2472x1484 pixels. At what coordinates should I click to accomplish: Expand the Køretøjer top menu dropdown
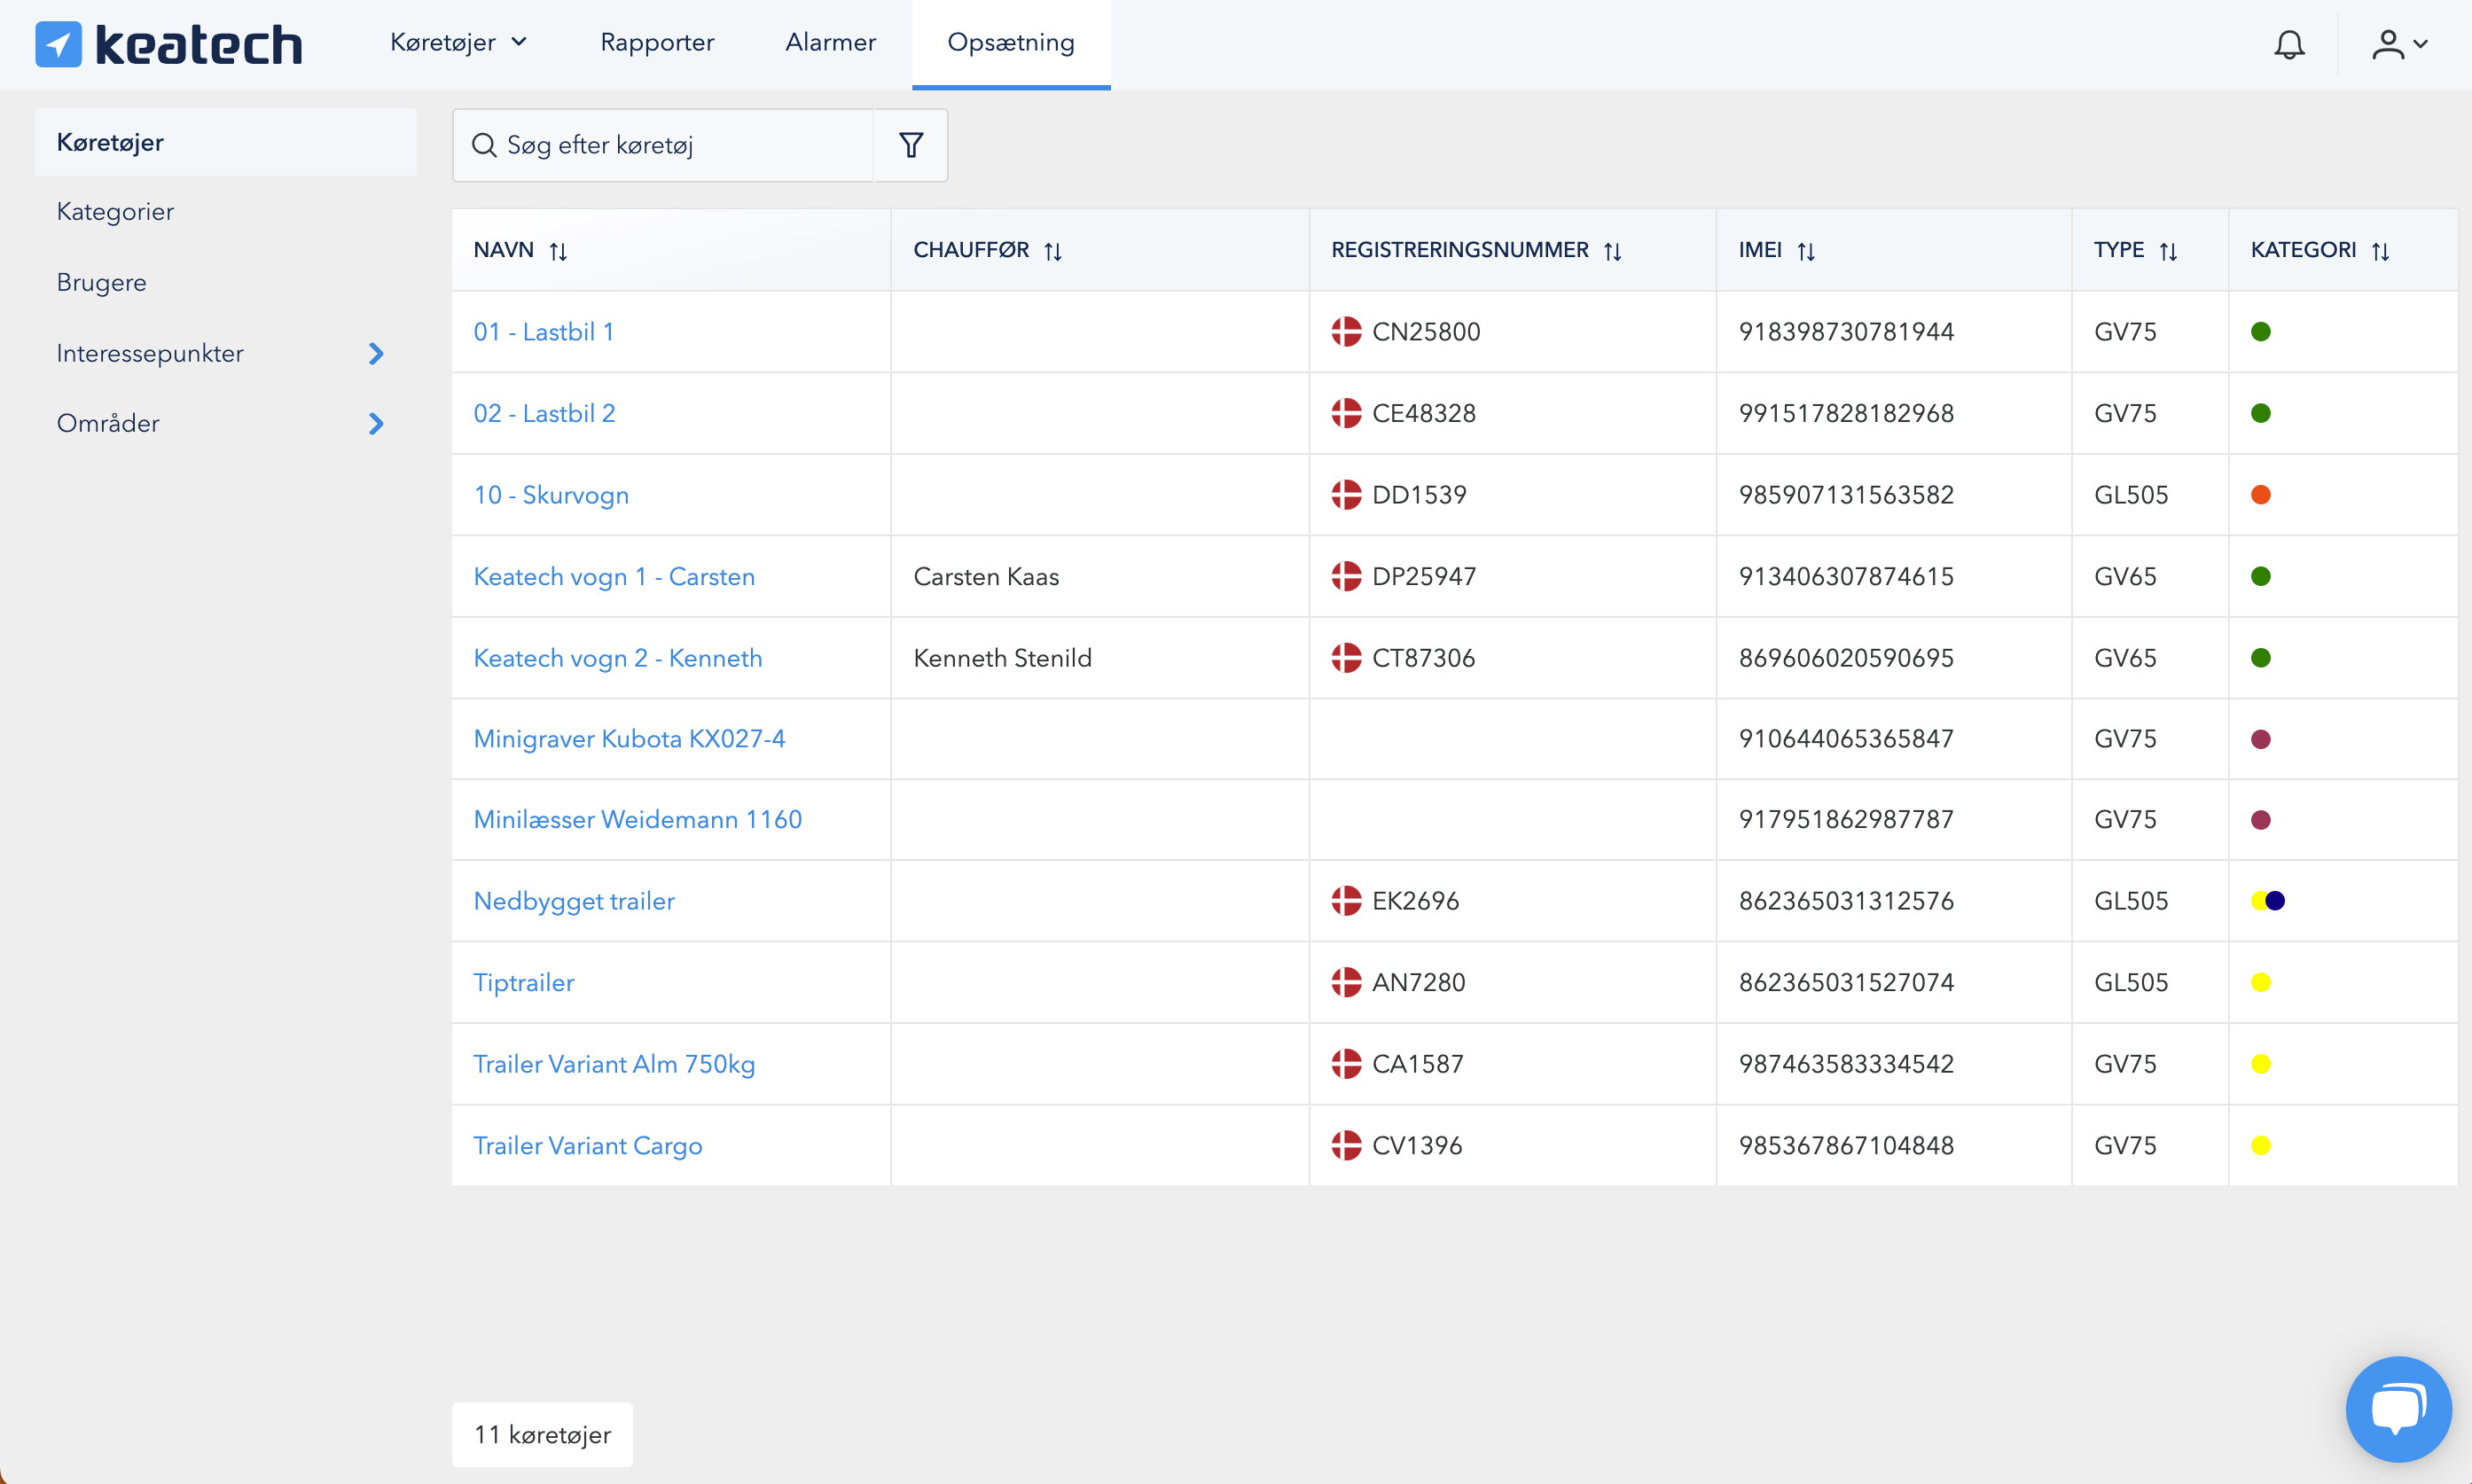click(x=459, y=43)
